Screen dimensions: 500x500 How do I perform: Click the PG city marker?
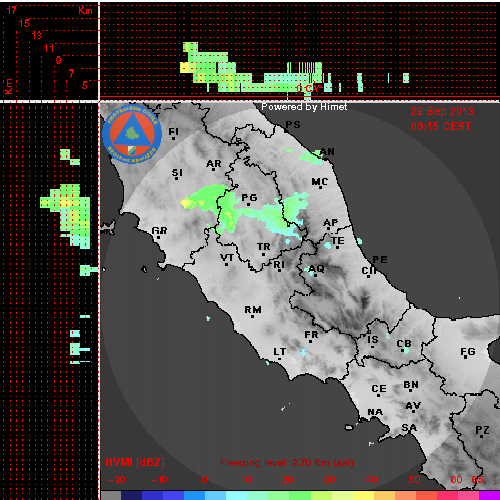pyautogui.click(x=248, y=204)
